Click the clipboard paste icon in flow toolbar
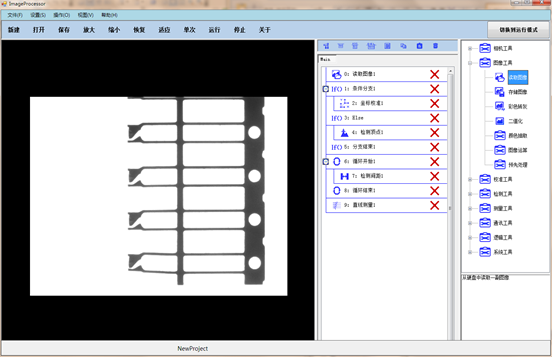Screen dimensions: 554x361 point(419,46)
